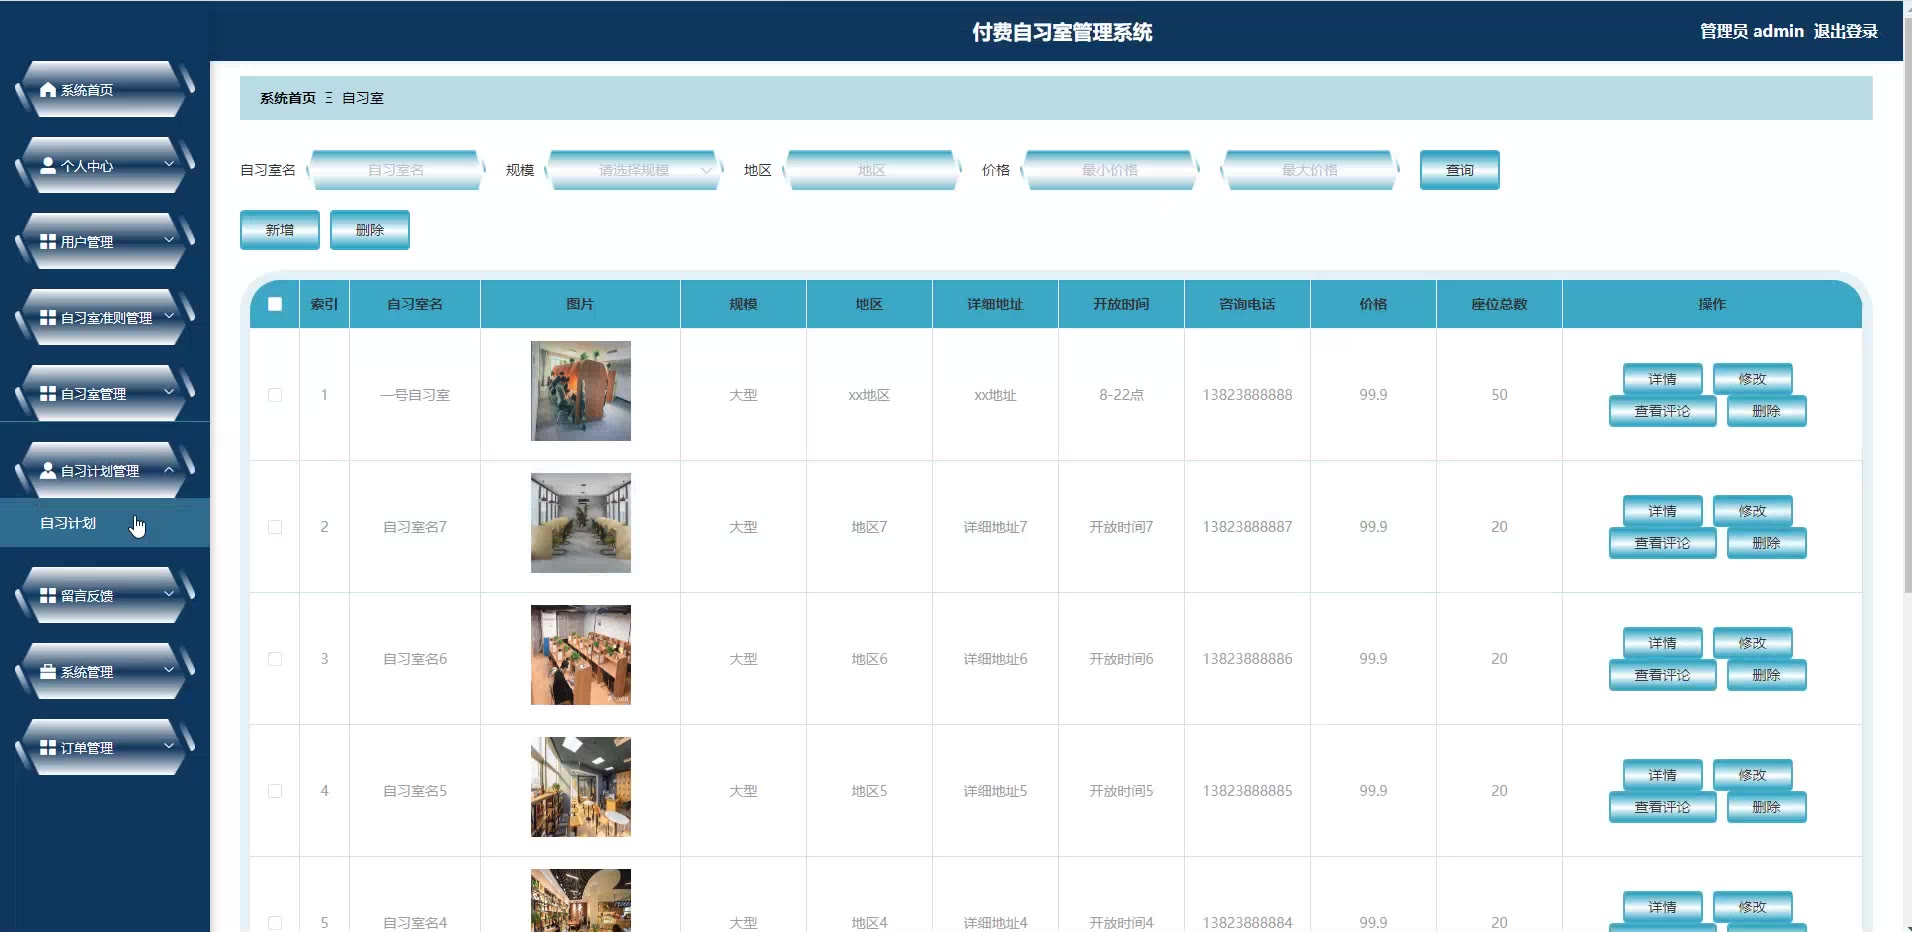Click the grid icon beside 自习室准则管理

[48, 318]
